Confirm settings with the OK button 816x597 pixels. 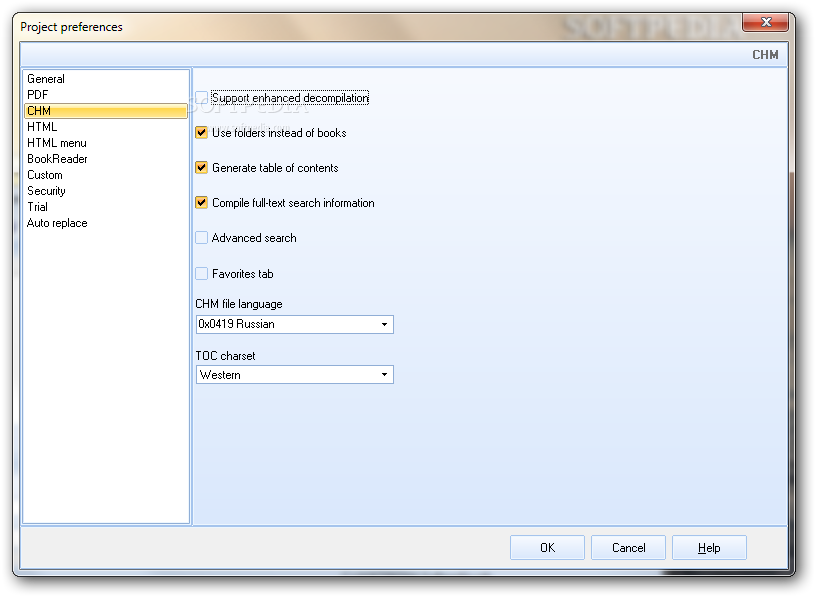tap(547, 548)
